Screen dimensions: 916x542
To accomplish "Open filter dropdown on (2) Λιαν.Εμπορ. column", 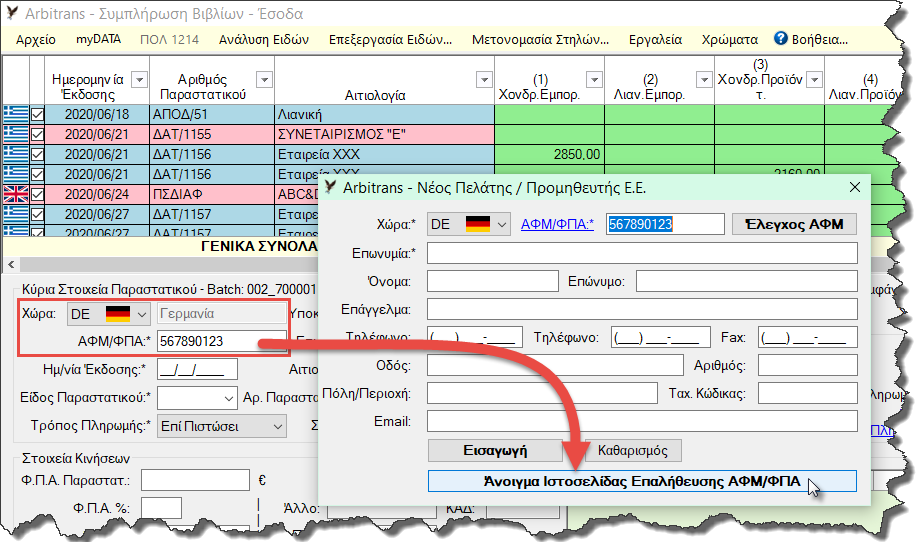I will pos(705,79).
